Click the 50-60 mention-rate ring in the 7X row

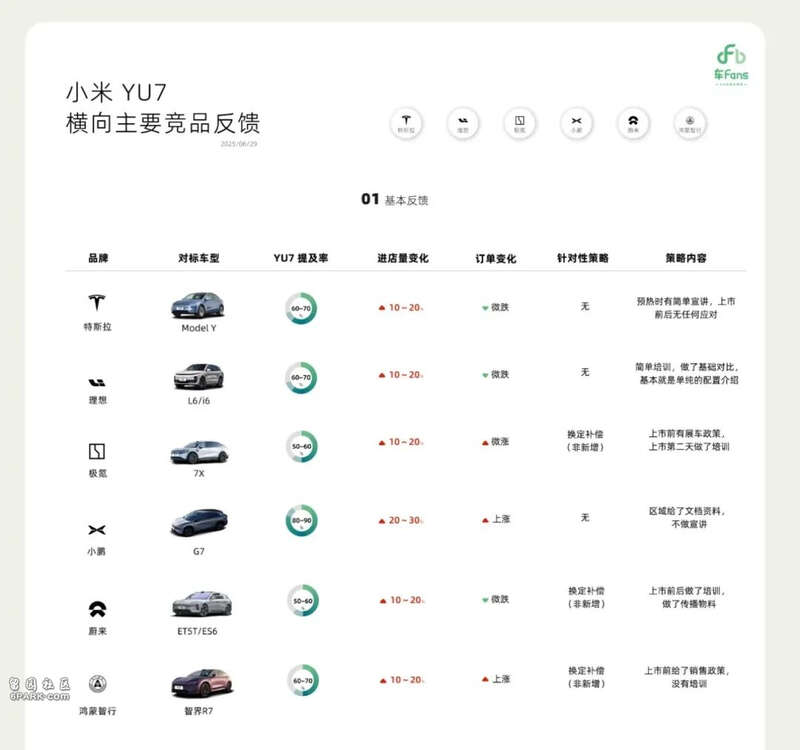pyautogui.click(x=302, y=446)
